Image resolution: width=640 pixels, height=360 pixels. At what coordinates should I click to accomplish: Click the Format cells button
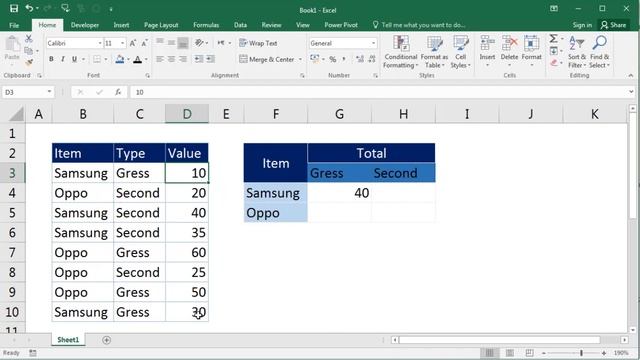(x=531, y=51)
